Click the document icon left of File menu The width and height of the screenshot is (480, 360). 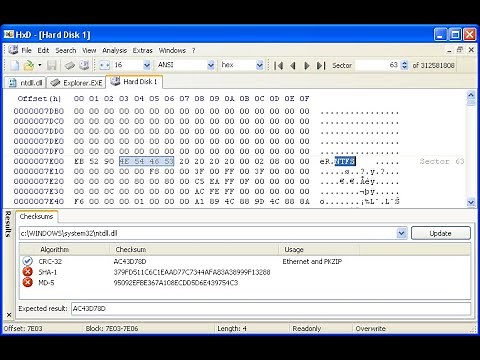(x=13, y=50)
